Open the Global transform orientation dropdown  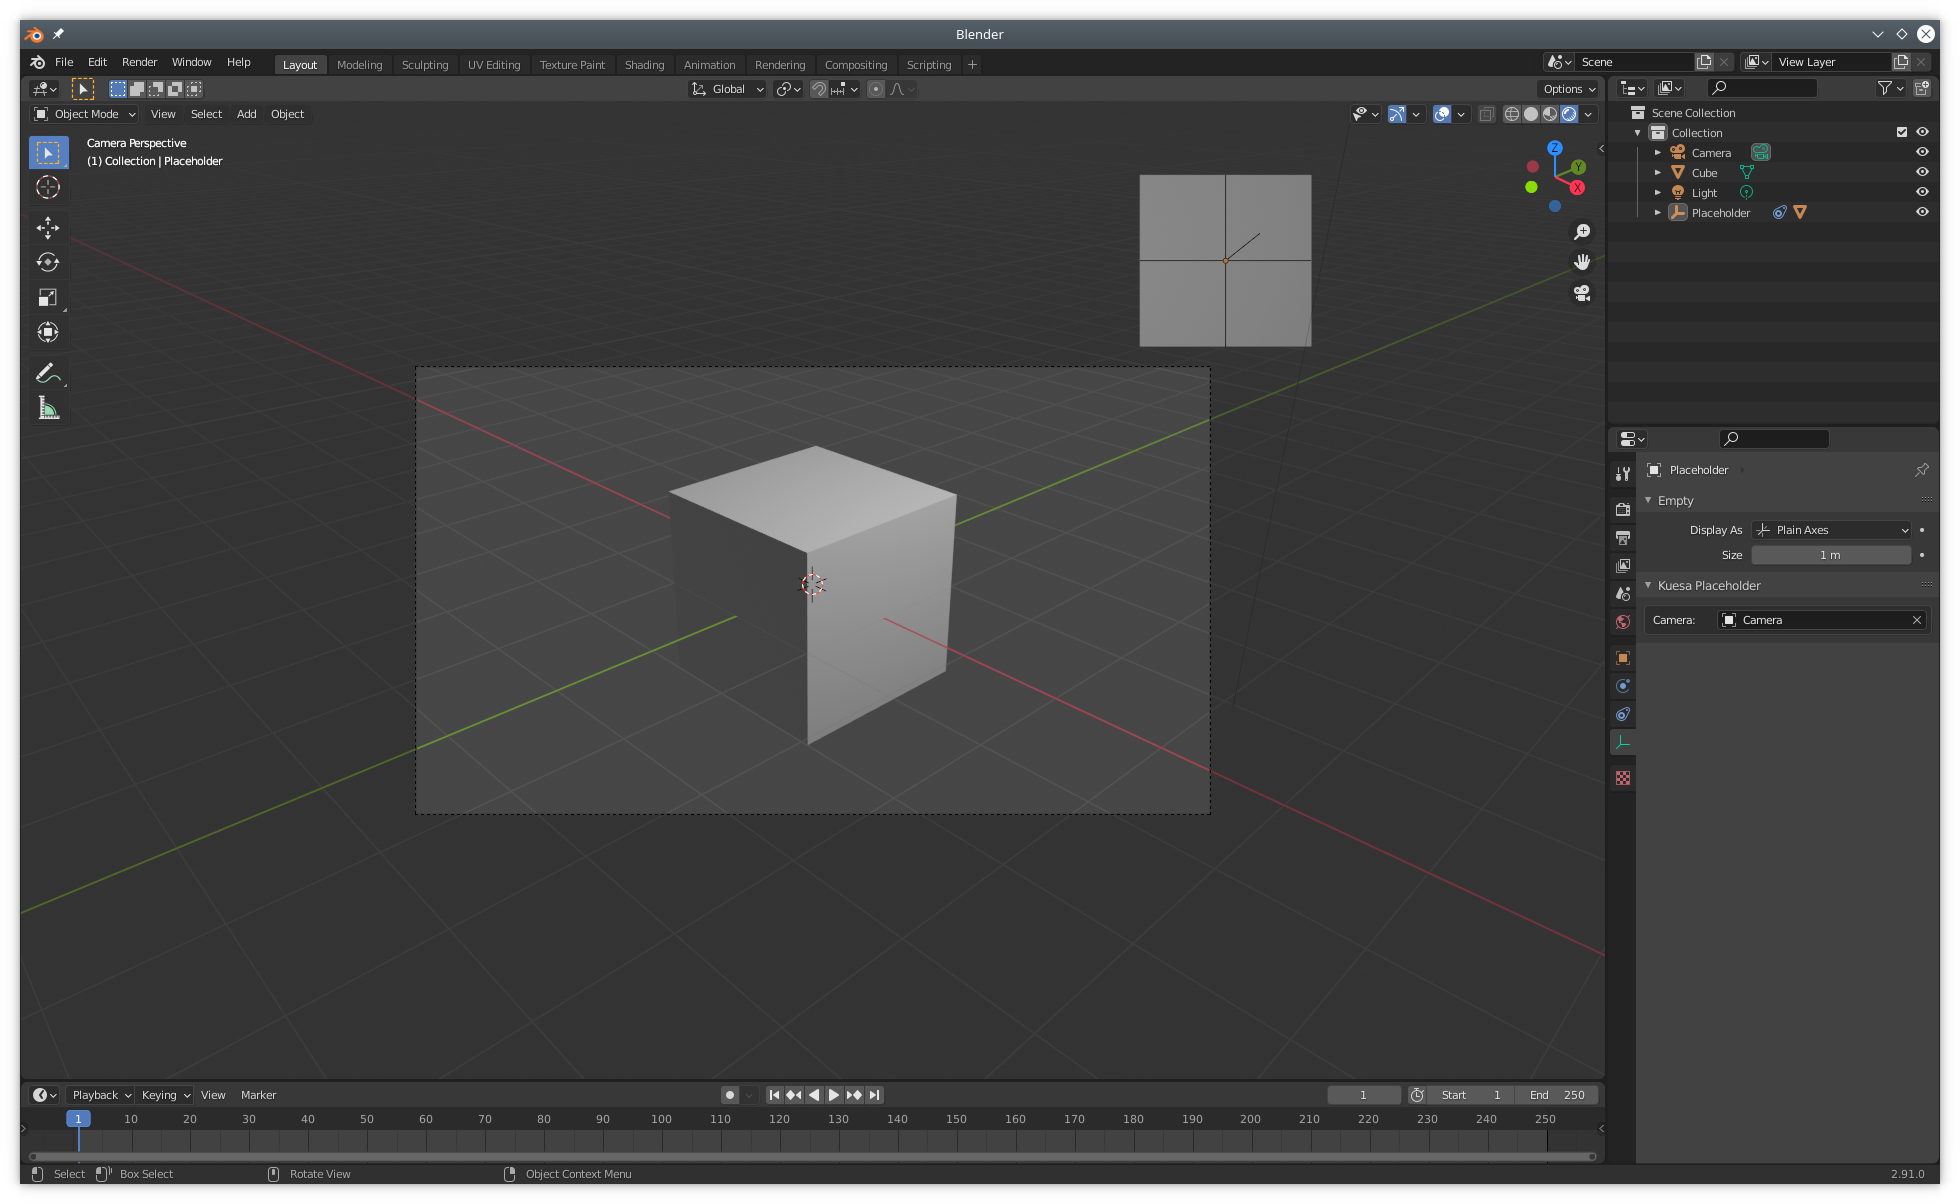coord(728,89)
